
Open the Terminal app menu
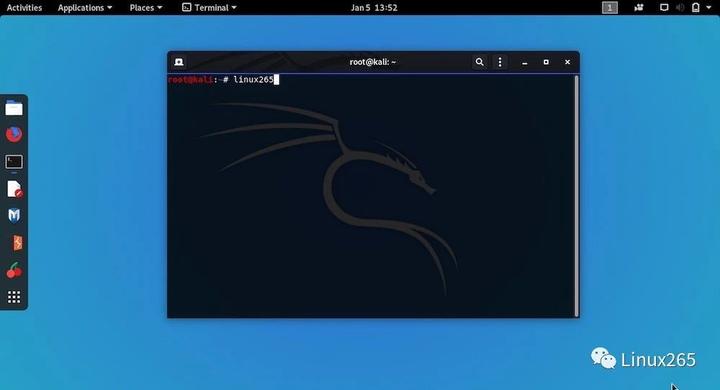click(209, 7)
